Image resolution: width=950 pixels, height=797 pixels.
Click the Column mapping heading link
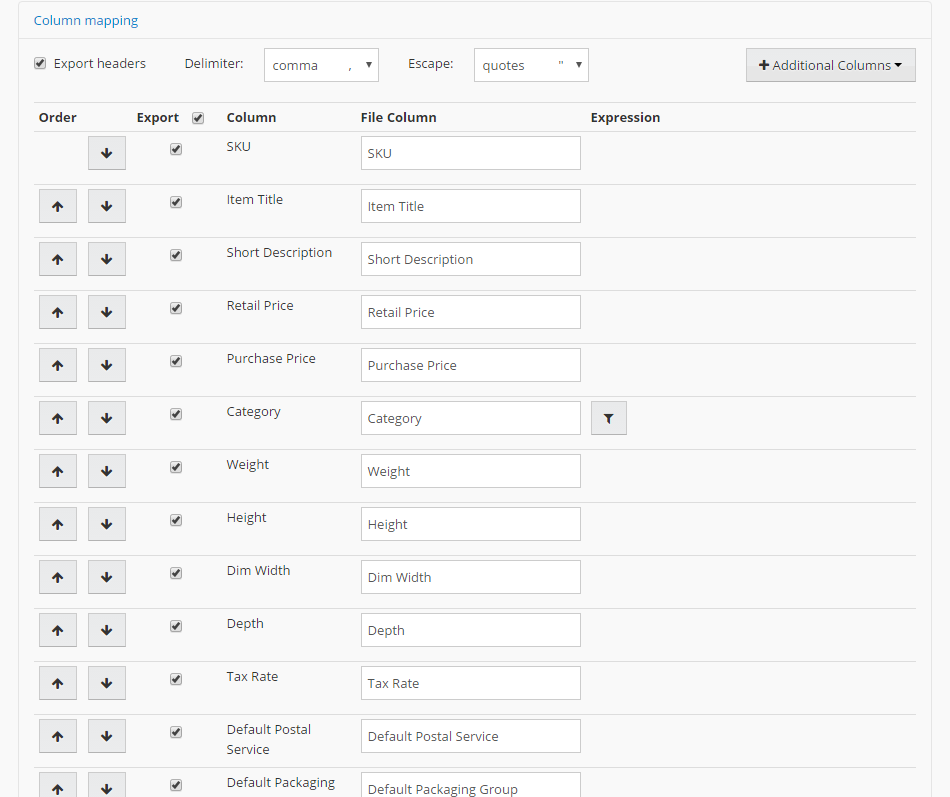coord(86,20)
